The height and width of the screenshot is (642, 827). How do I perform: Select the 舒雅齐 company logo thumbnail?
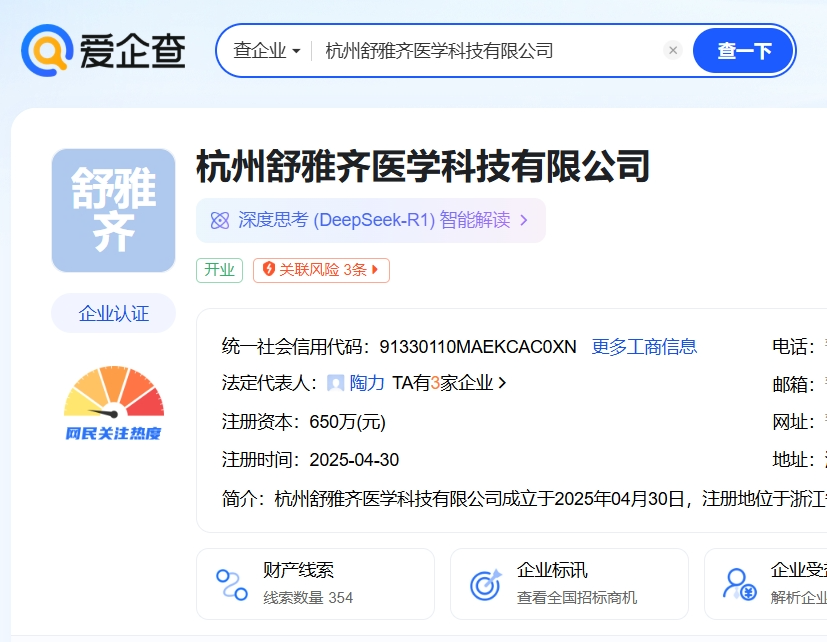(113, 210)
